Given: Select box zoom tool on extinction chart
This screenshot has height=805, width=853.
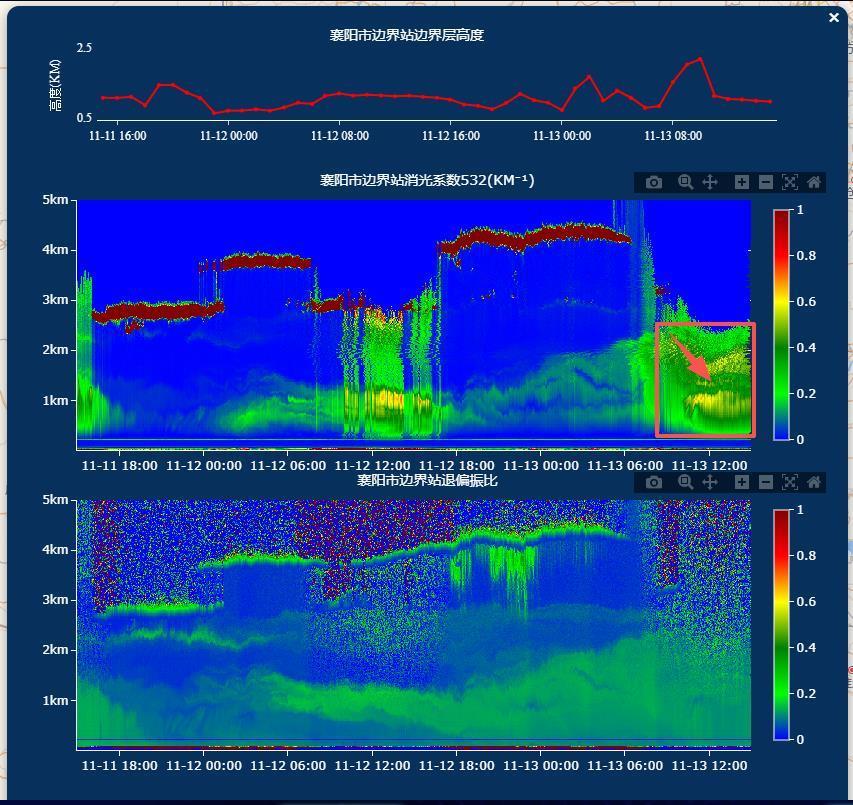Looking at the screenshot, I should click(685, 182).
